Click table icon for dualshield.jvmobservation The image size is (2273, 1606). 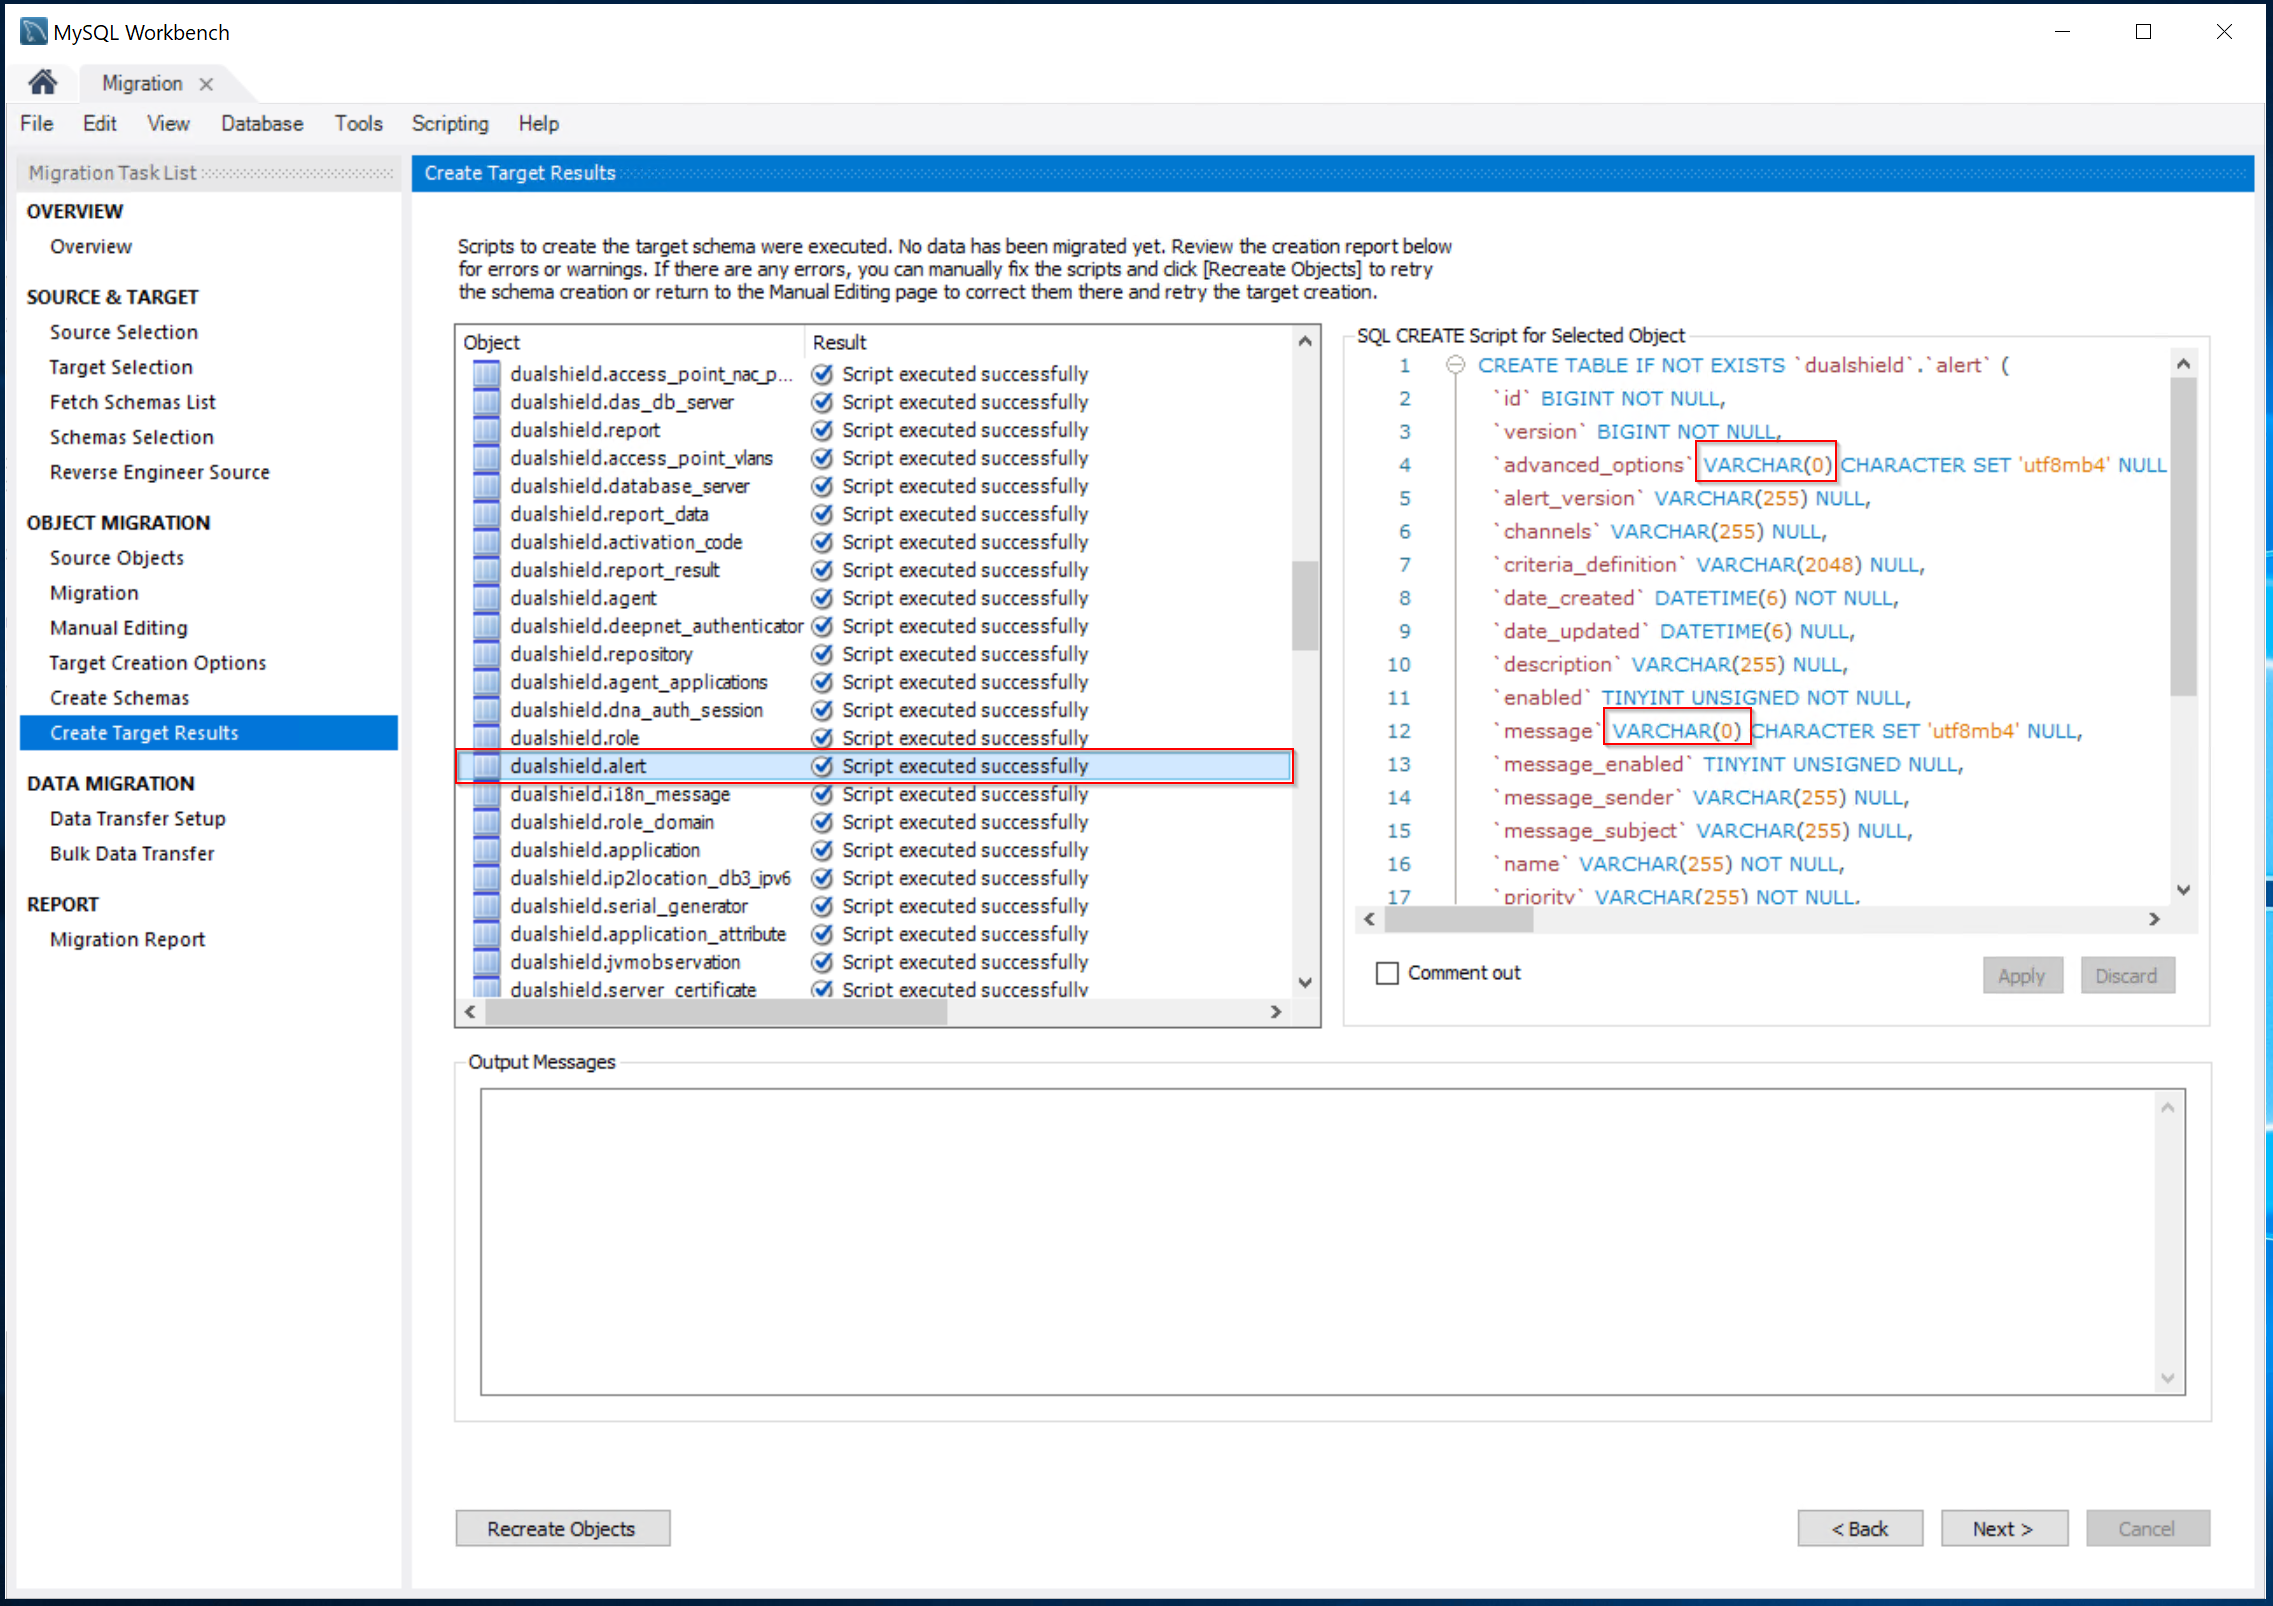tap(486, 962)
